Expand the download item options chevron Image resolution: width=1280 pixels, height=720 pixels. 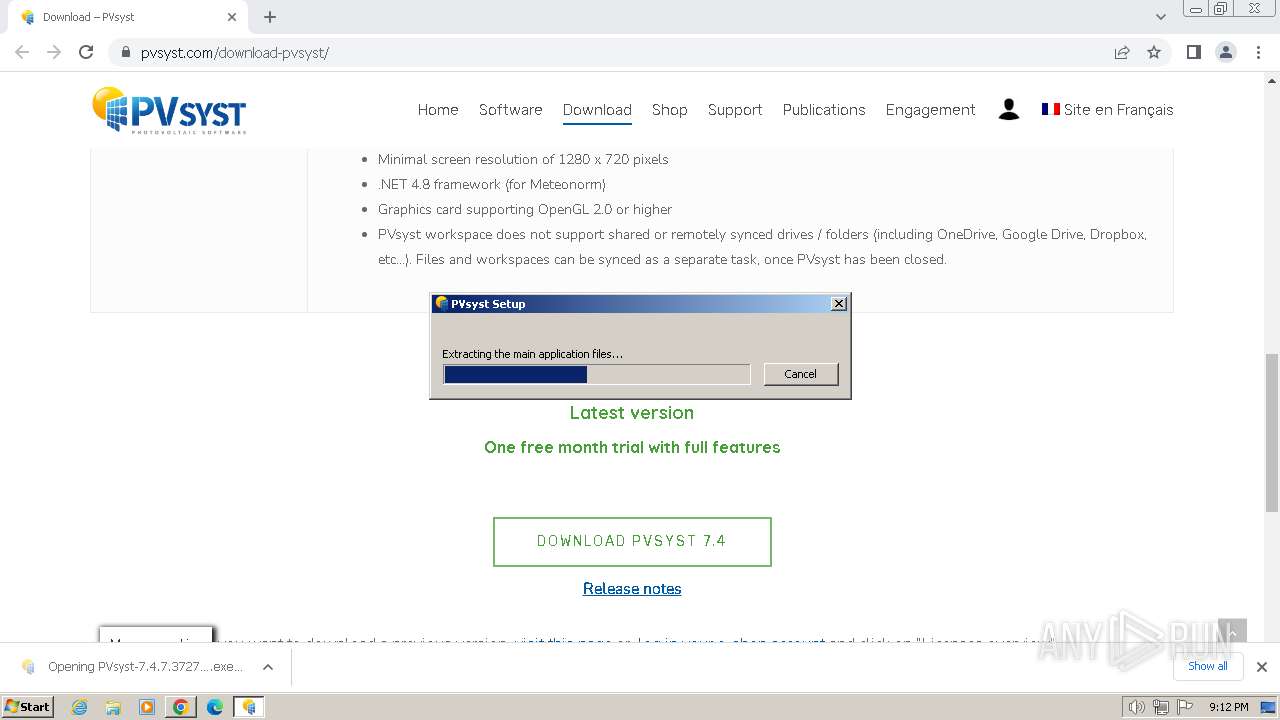pos(268,667)
